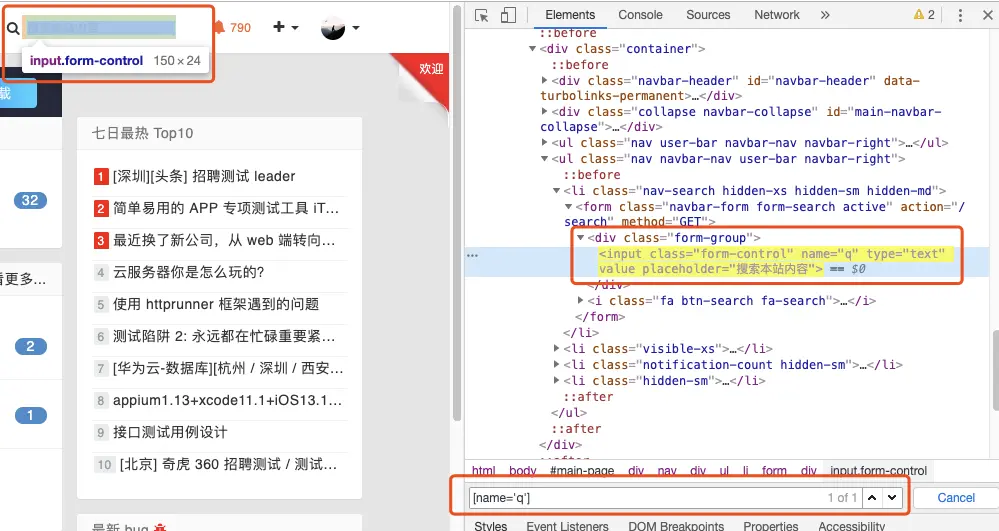Collapse the div form-group node
The width and height of the screenshot is (999, 531).
pos(581,238)
